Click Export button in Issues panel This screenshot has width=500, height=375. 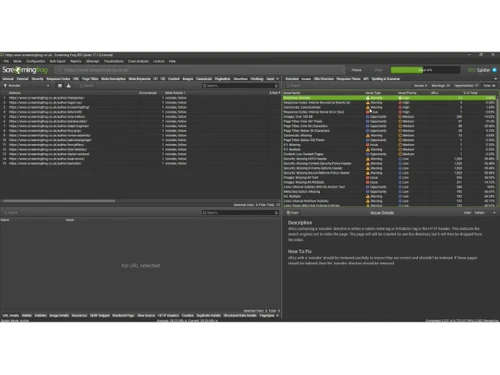(x=294, y=86)
